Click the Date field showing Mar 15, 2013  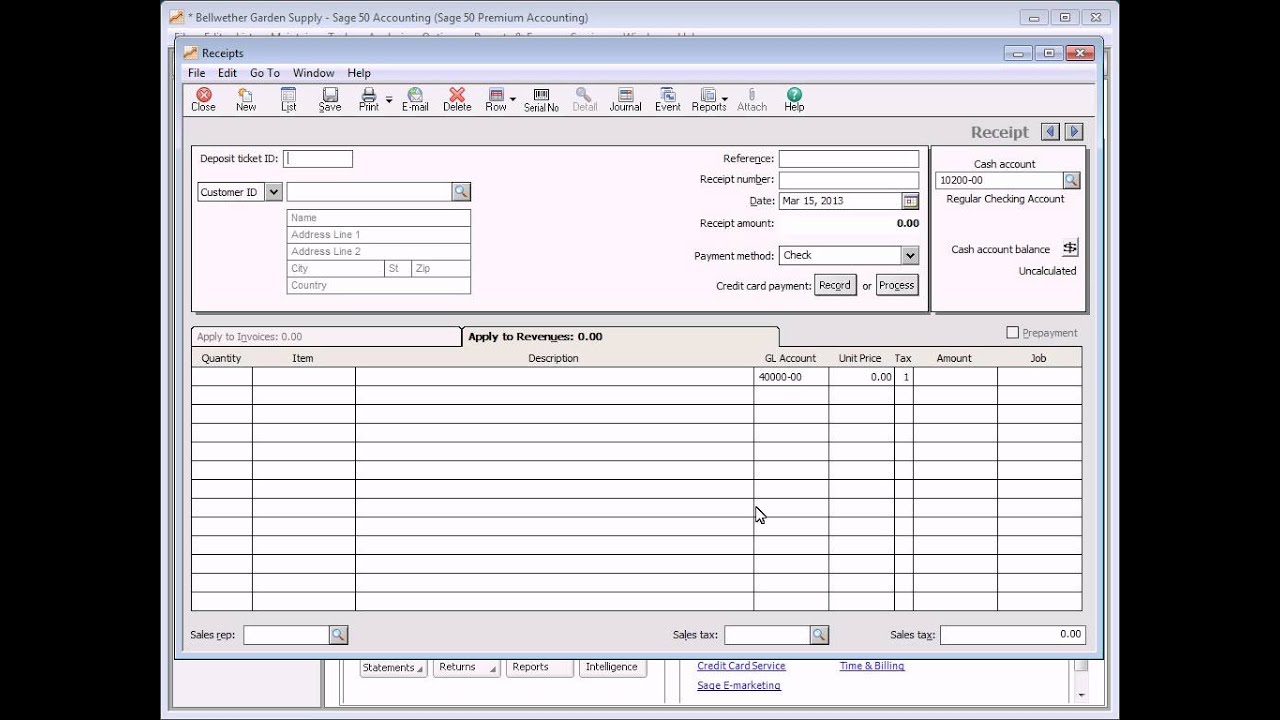click(x=840, y=201)
